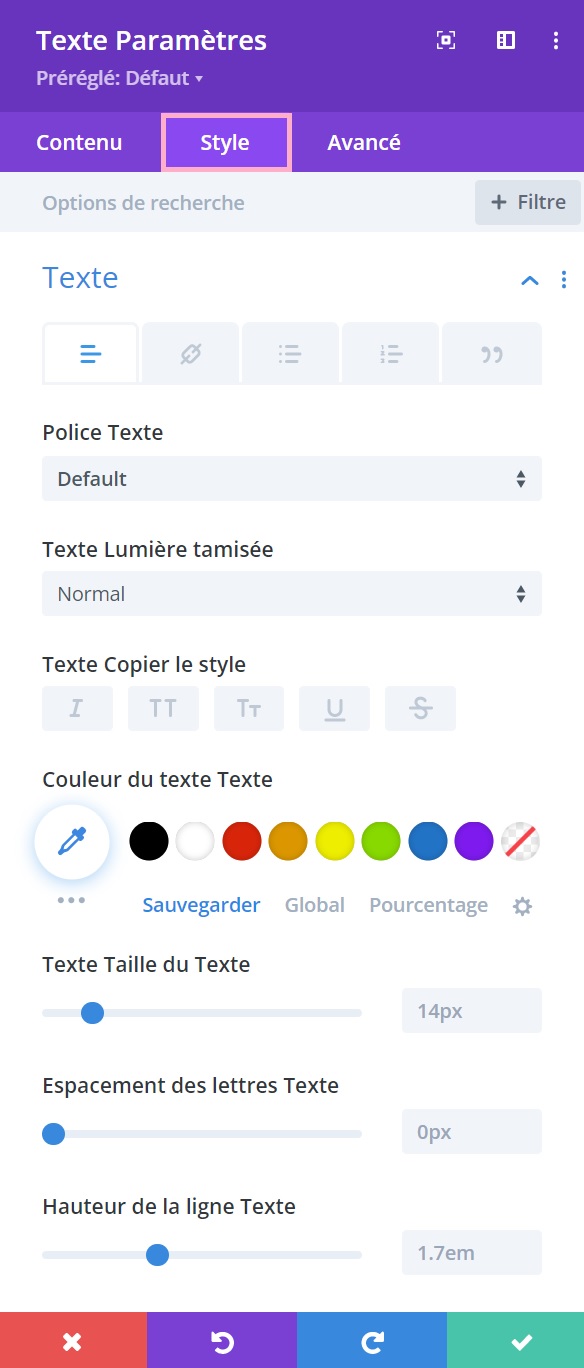This screenshot has height=1368, width=584.
Task: Click the Filtre button
Action: [x=528, y=202]
